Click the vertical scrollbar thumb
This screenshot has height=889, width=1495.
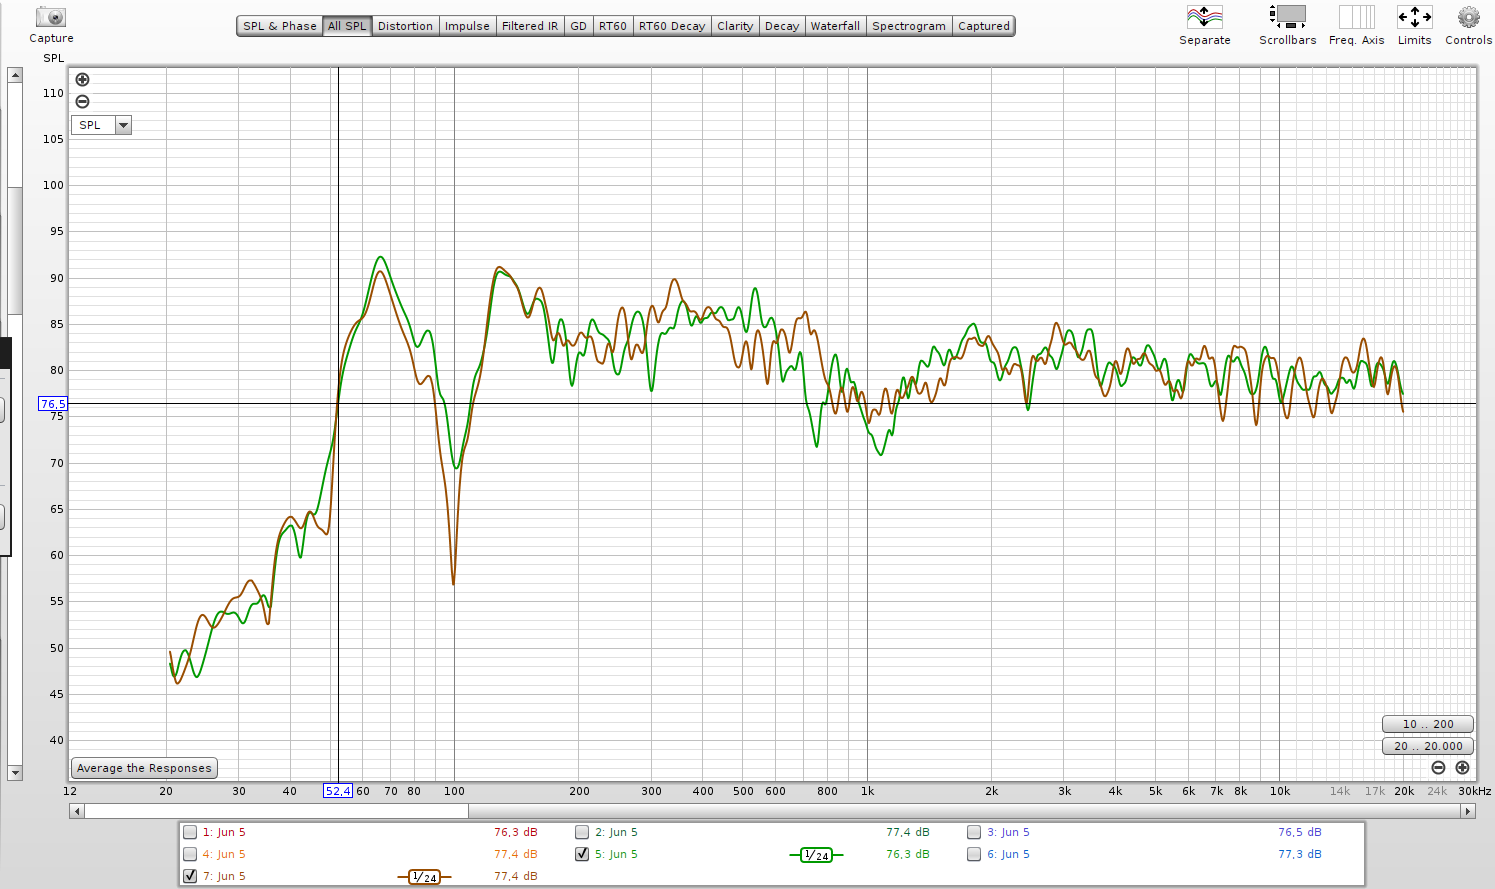tap(15, 250)
